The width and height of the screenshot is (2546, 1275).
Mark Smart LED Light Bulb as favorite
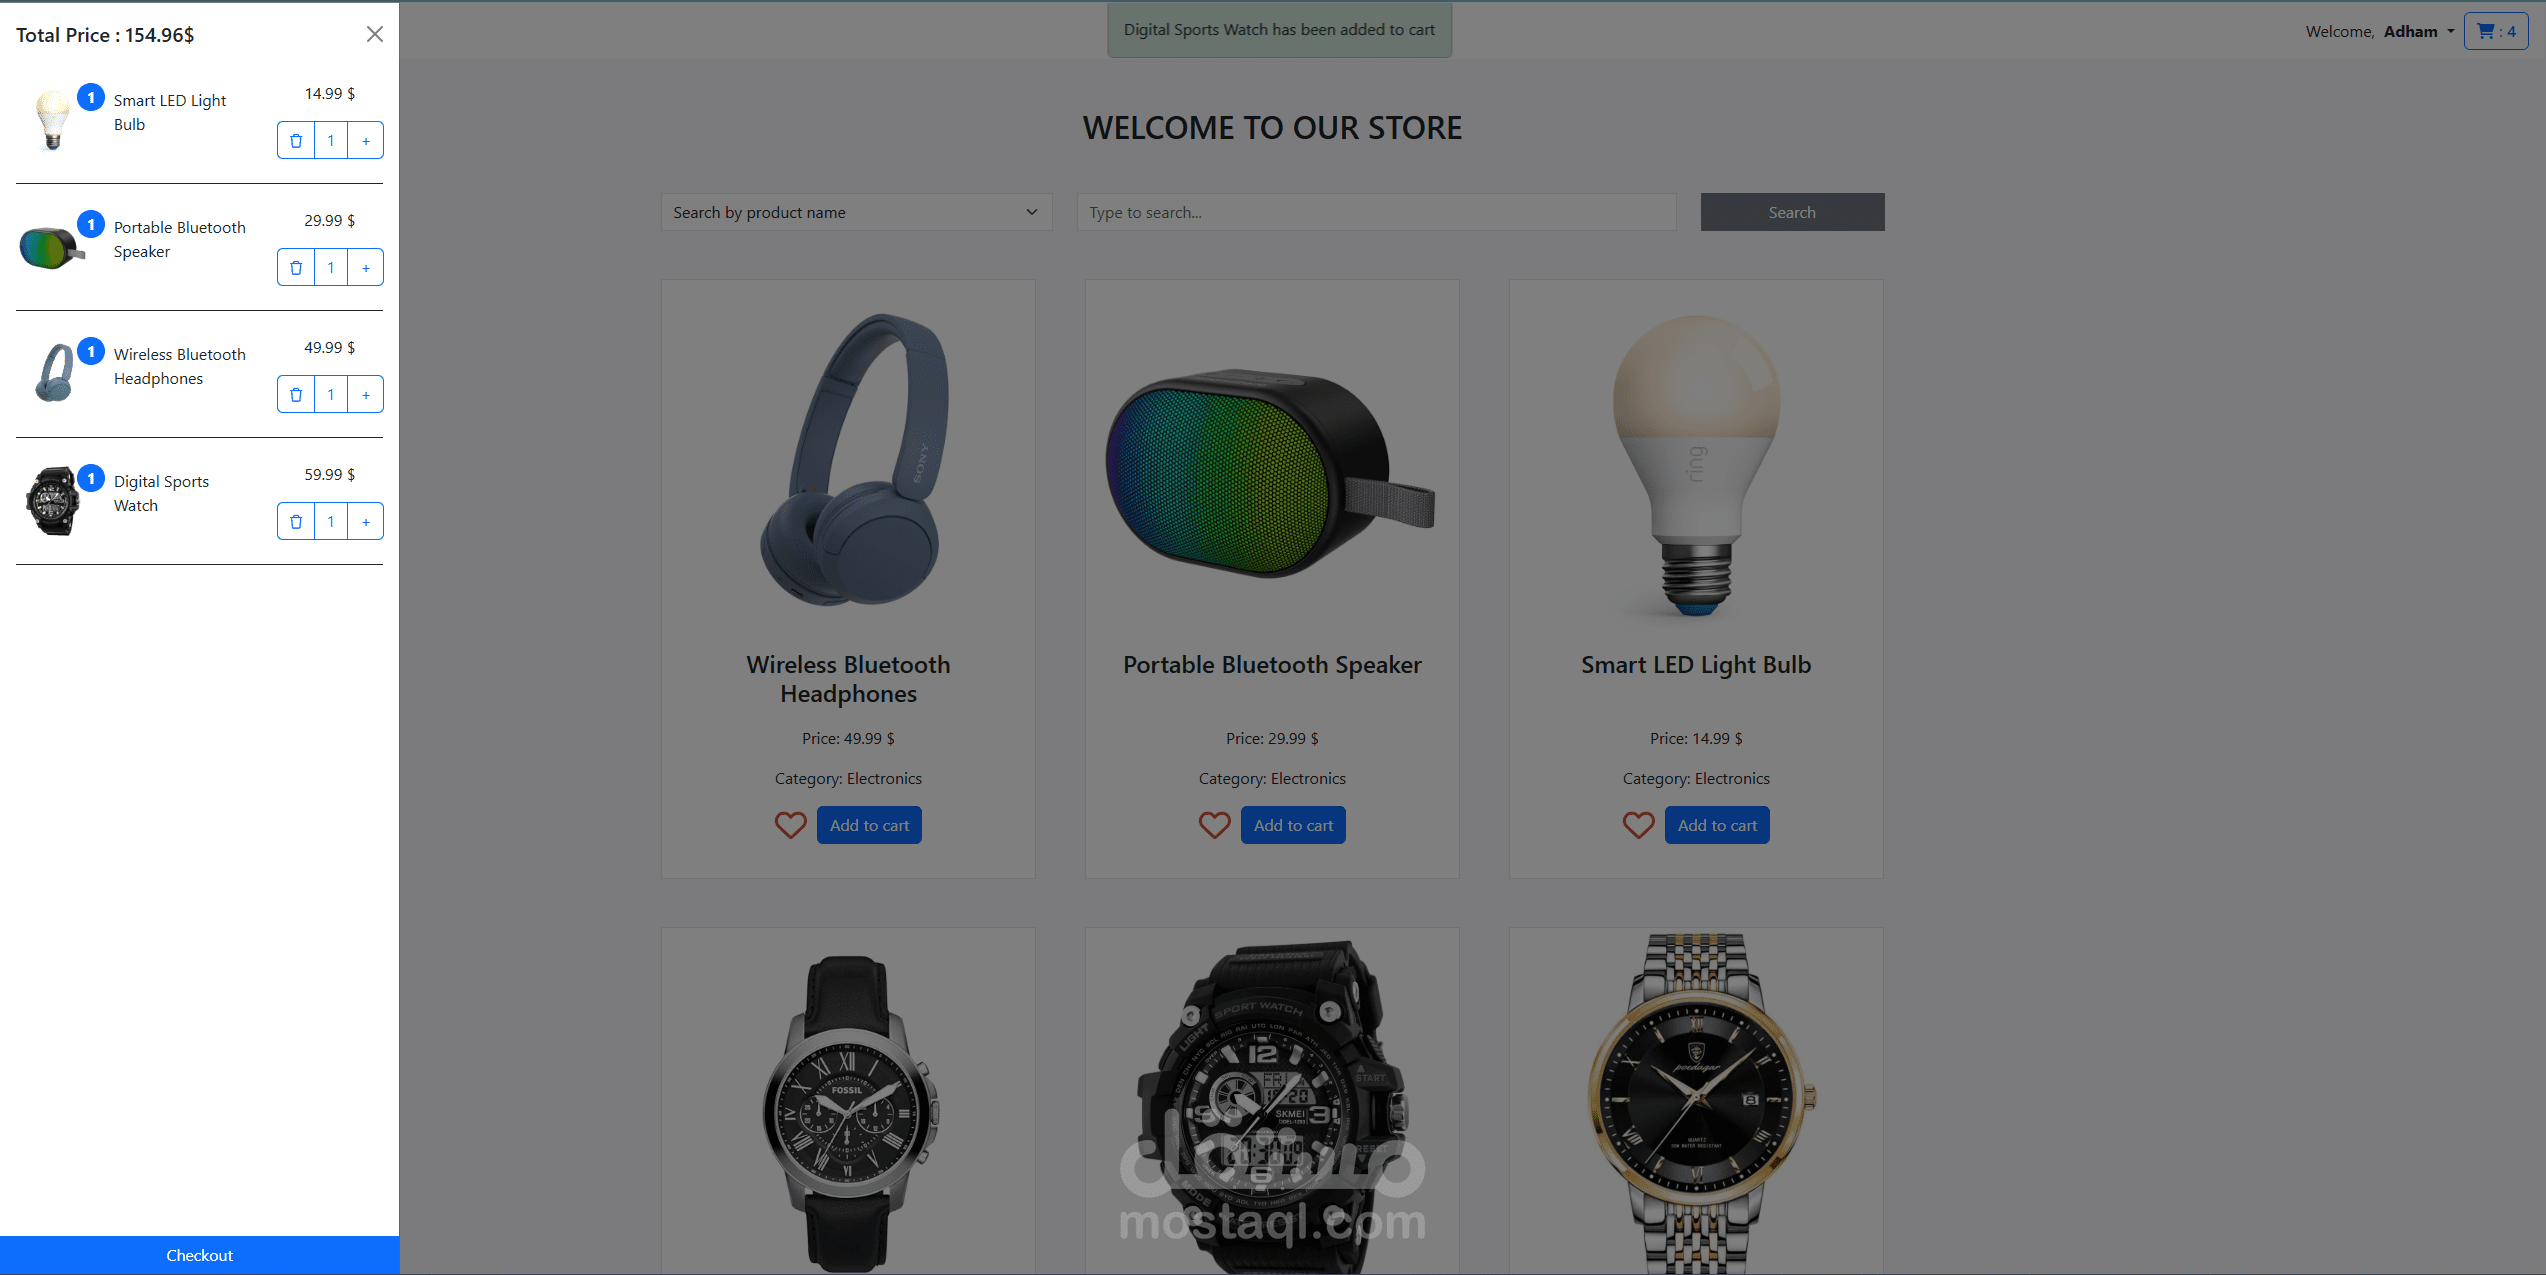(x=1638, y=825)
